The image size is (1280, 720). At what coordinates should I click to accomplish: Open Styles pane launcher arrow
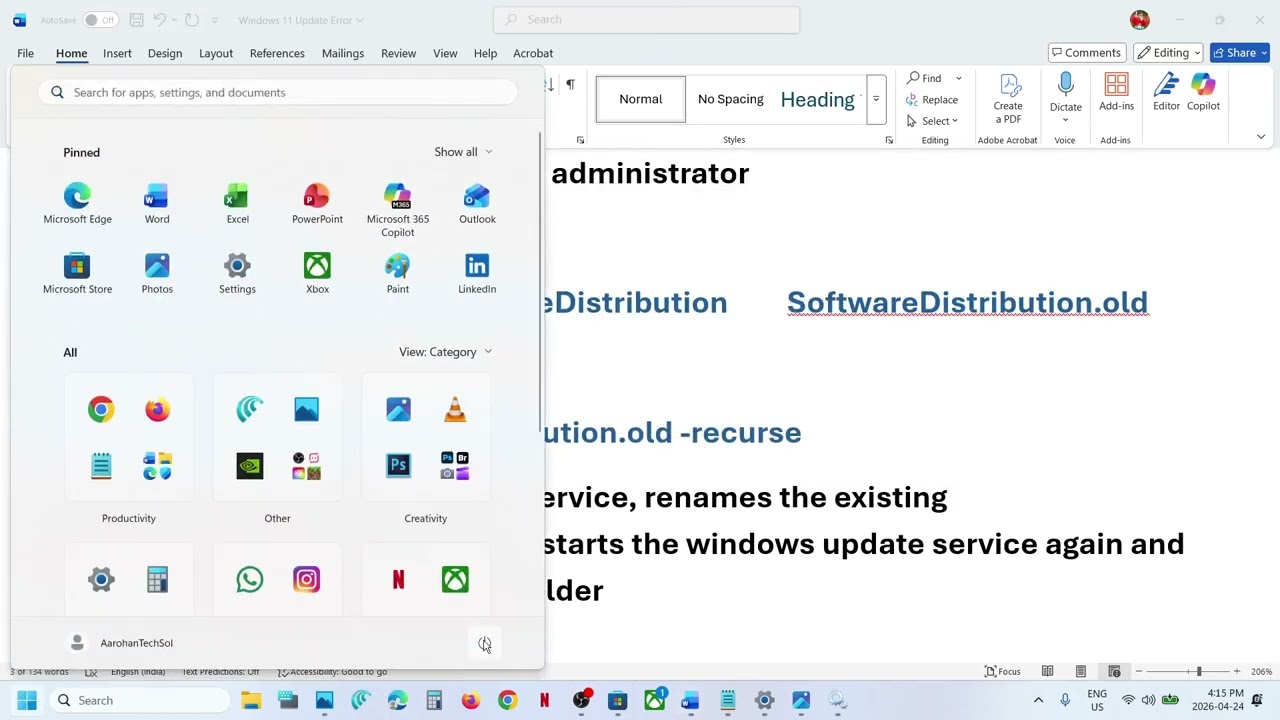pyautogui.click(x=889, y=140)
